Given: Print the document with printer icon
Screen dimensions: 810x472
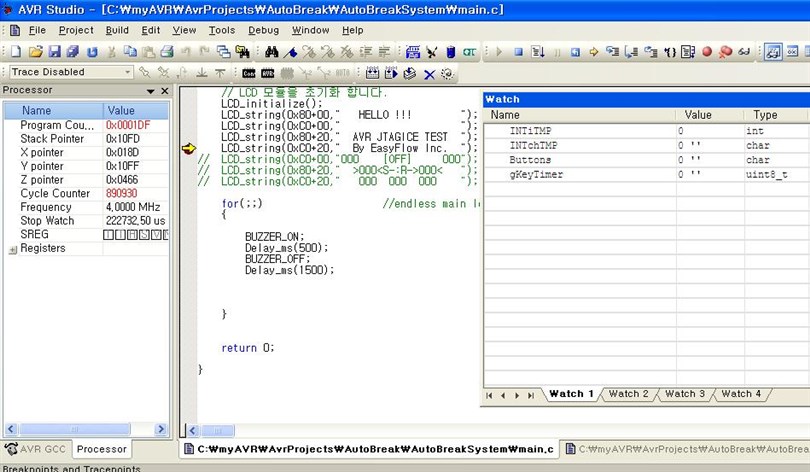Looking at the screenshot, I should [x=166, y=52].
